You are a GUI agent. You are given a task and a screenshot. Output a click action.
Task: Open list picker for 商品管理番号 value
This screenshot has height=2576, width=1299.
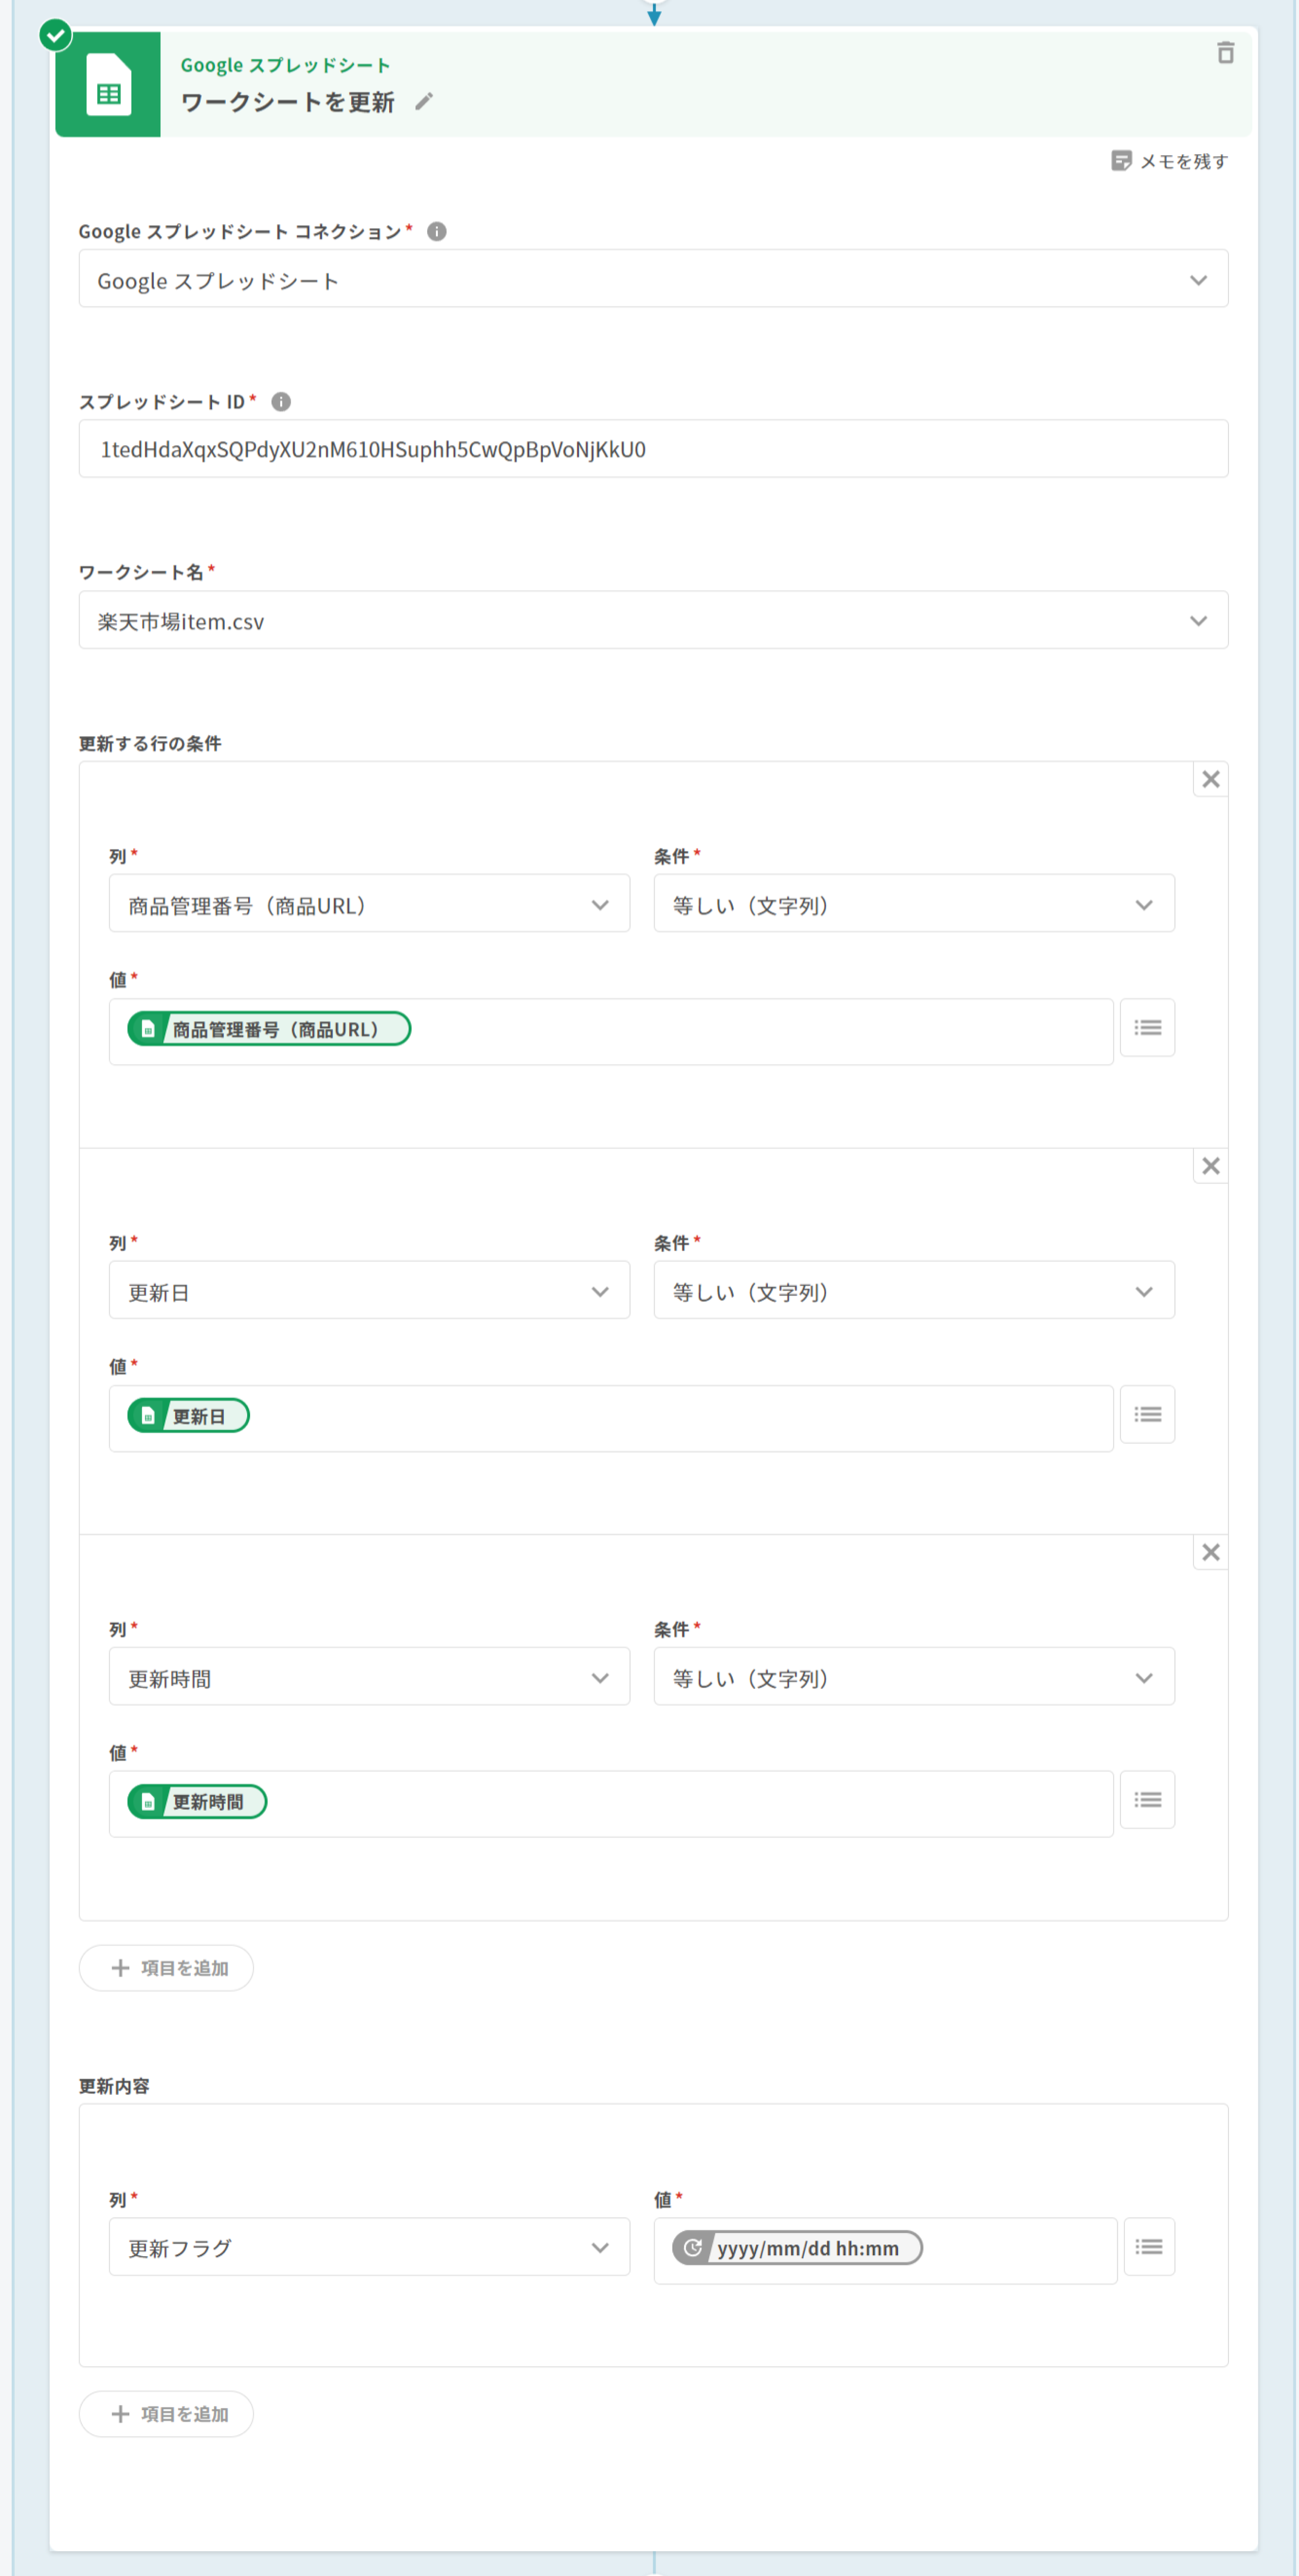pyautogui.click(x=1147, y=1028)
